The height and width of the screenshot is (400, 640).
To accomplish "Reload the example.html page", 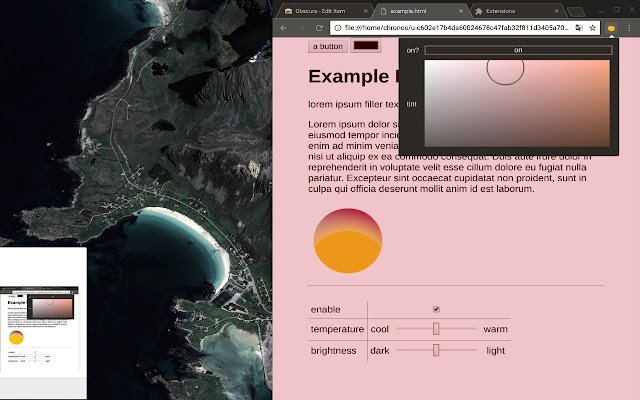I will point(319,28).
